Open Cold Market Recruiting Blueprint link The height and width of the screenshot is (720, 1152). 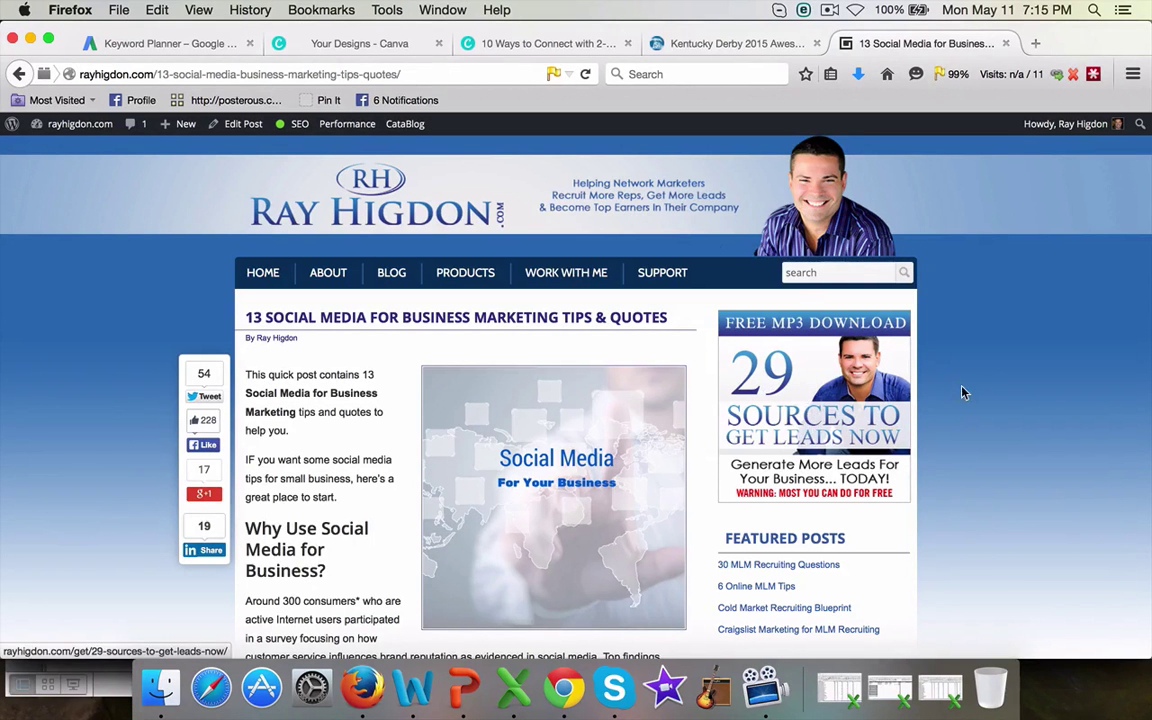[x=784, y=608]
